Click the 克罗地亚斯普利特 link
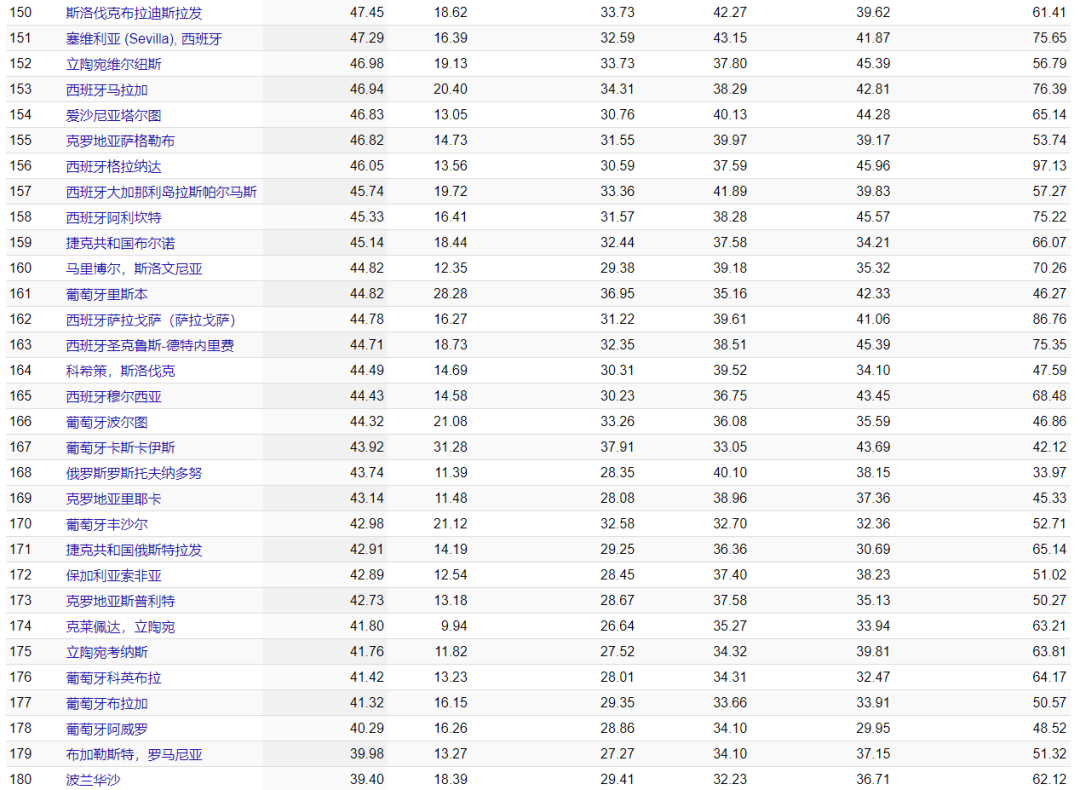 pyautogui.click(x=121, y=601)
